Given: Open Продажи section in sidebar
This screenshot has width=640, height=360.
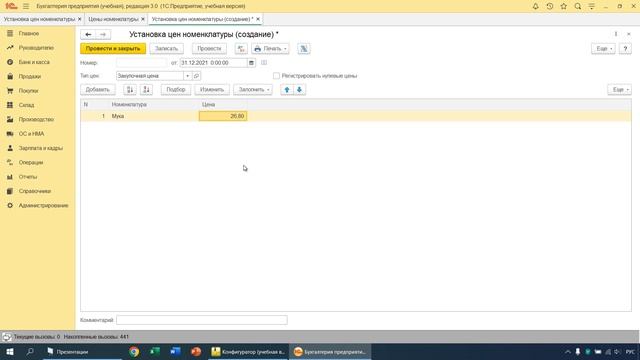Looking at the screenshot, I should pos(29,76).
